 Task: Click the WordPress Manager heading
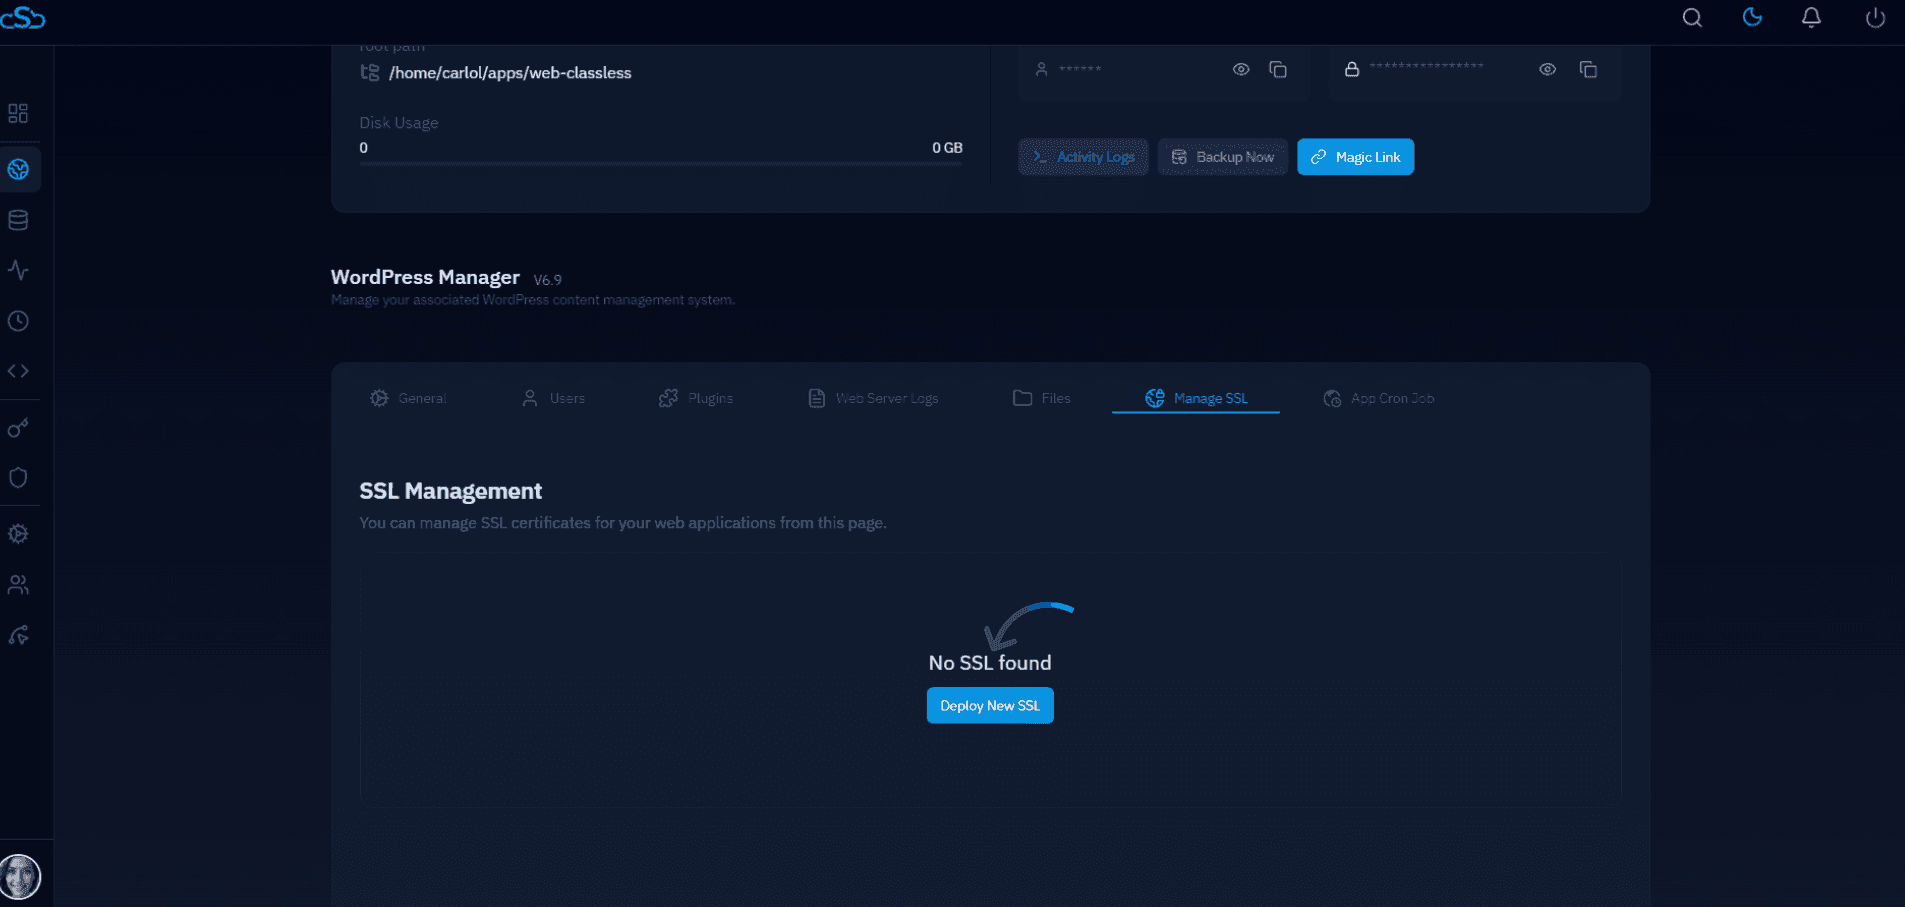pos(425,277)
